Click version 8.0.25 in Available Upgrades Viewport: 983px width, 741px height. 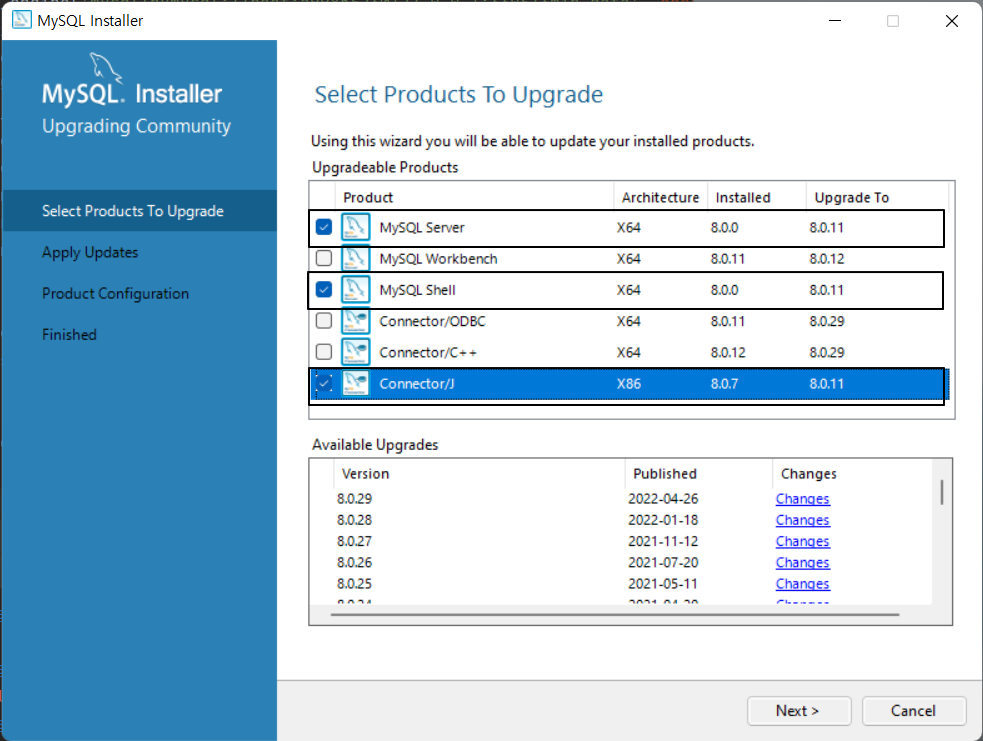click(x=354, y=584)
